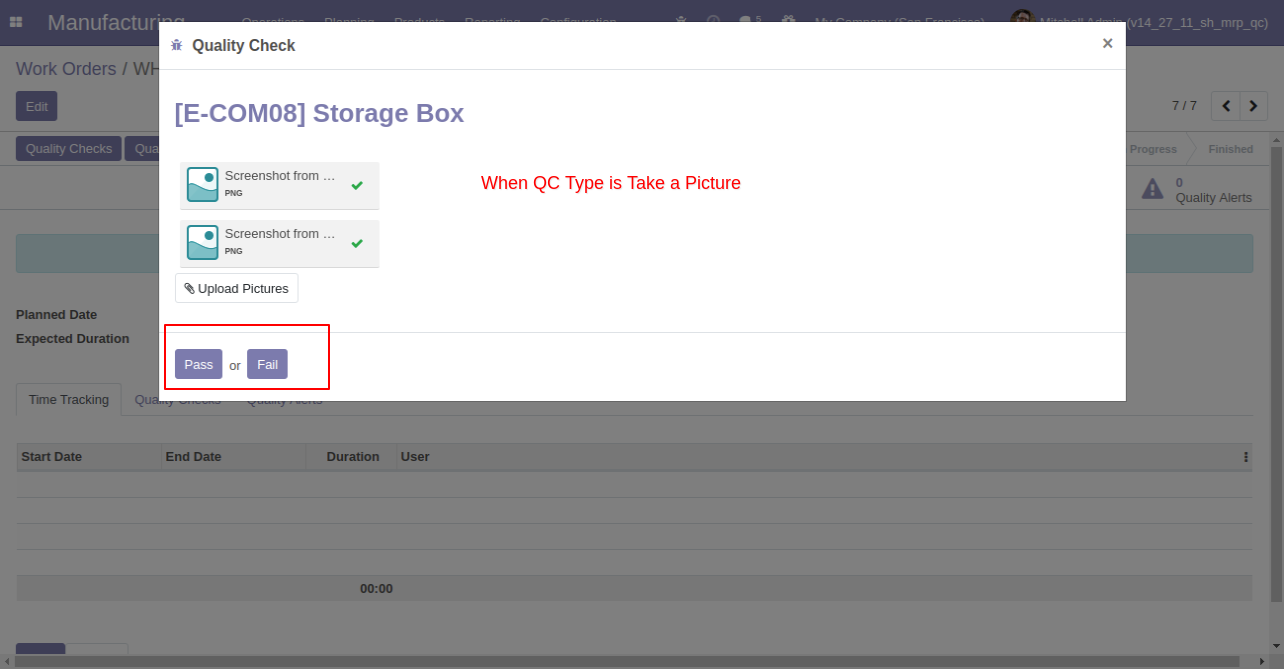Click the [E-COM08] Storage Box title

[x=319, y=113]
